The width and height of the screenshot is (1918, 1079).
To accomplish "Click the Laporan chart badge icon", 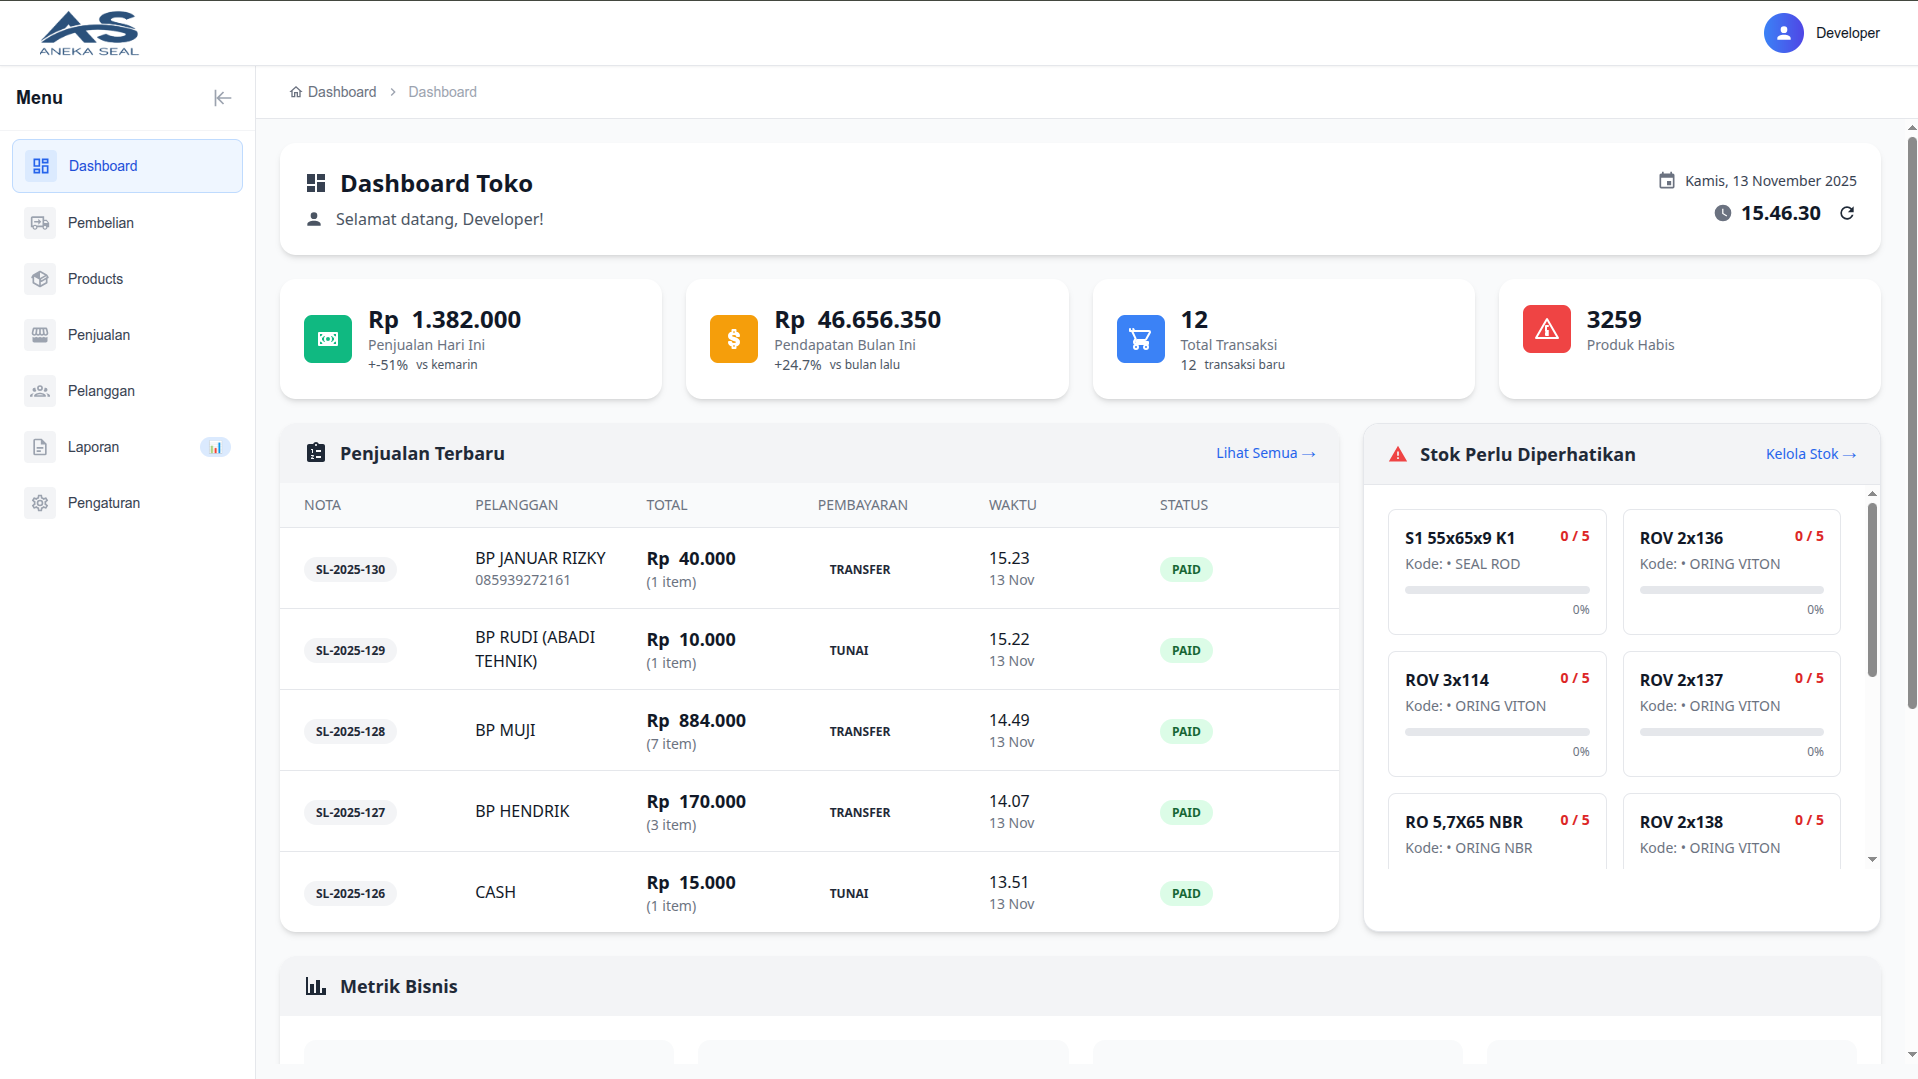I will tap(215, 447).
